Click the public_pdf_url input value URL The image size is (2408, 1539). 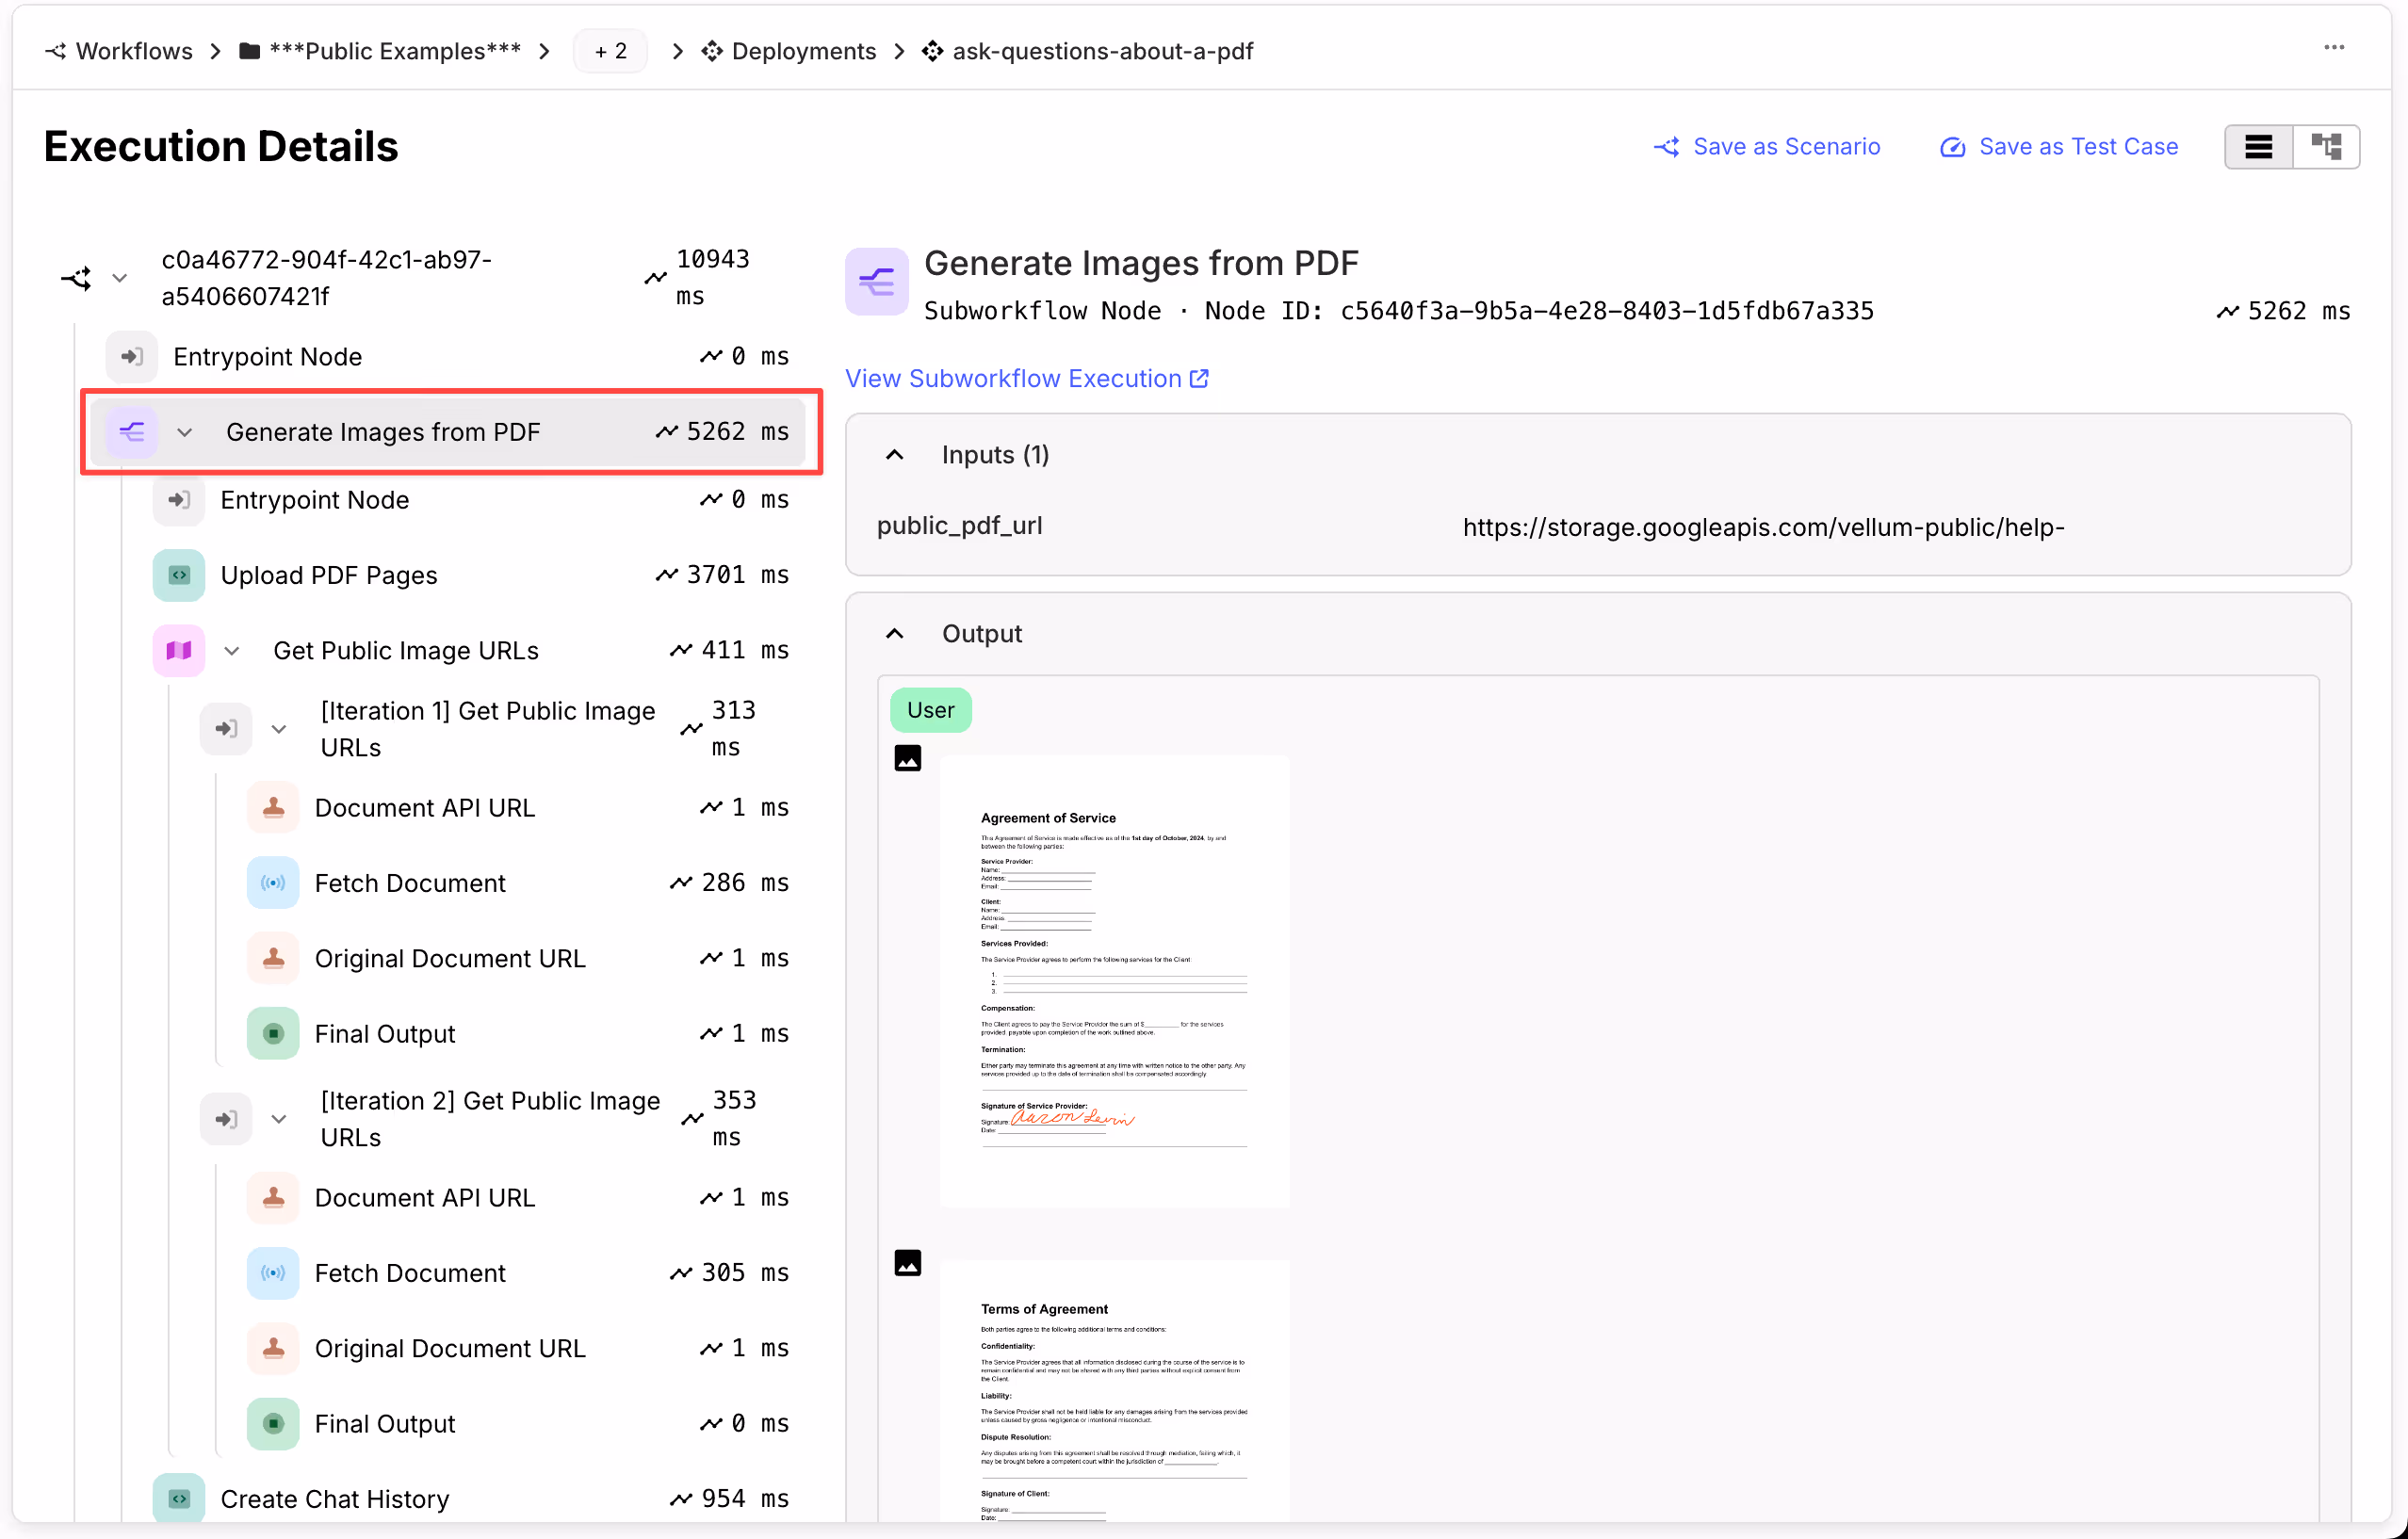1764,527
